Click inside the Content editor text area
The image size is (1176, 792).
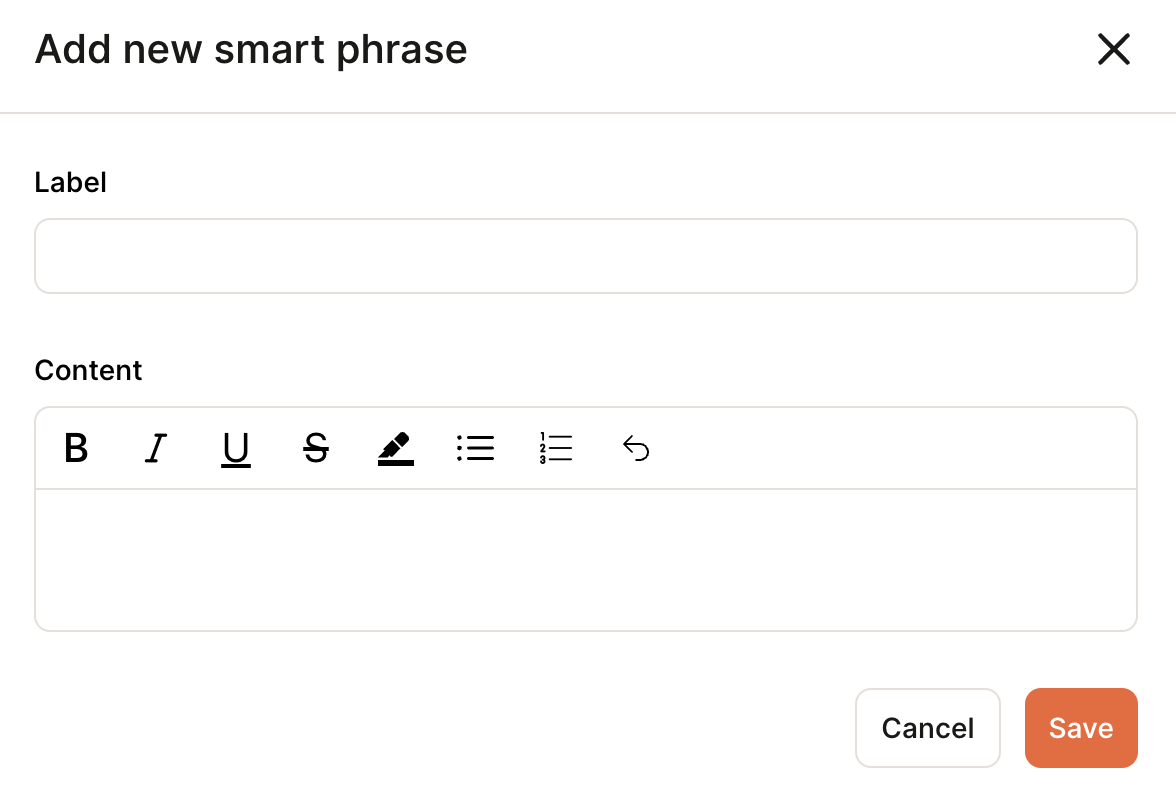click(x=586, y=560)
